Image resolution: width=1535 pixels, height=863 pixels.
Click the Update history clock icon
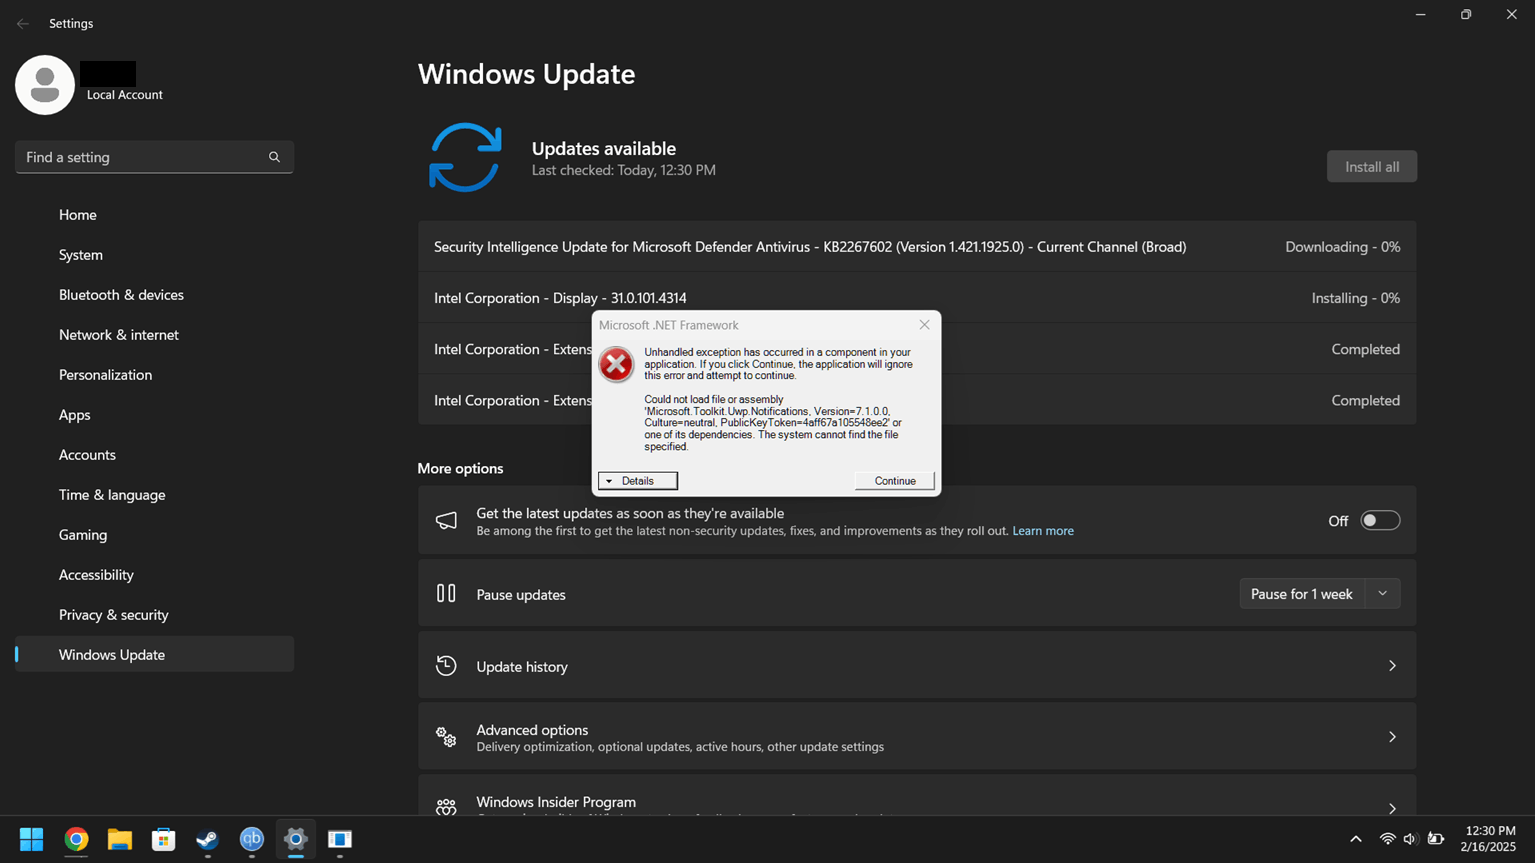coord(446,666)
